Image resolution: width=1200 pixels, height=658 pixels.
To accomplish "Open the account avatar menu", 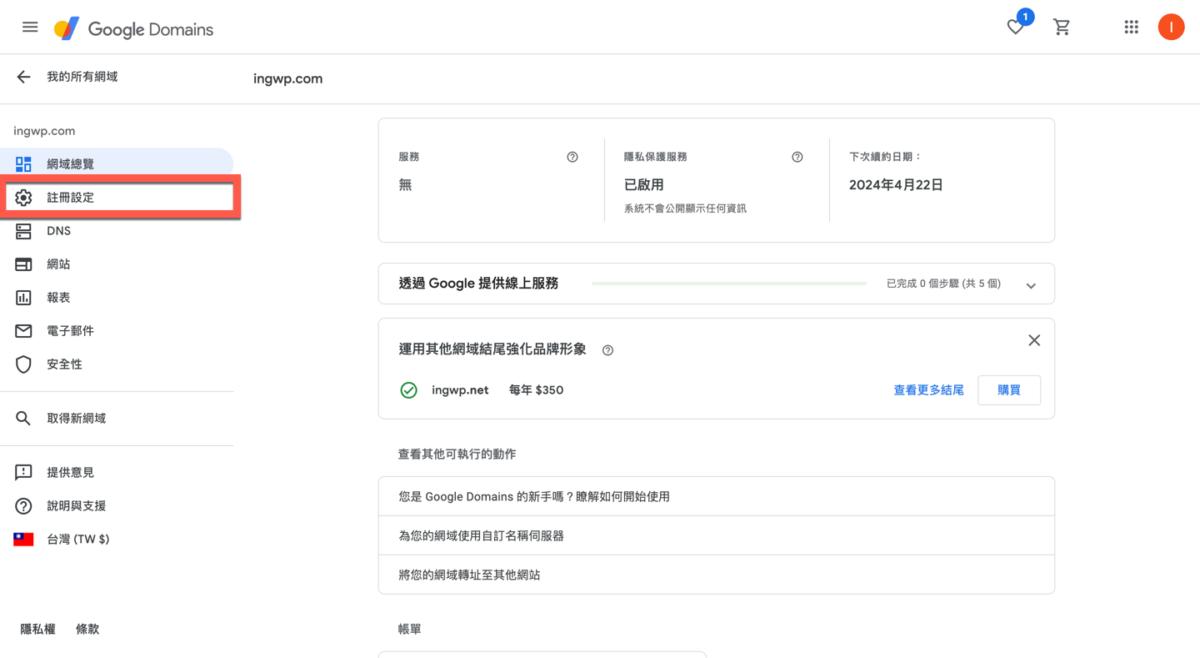I will click(x=1171, y=27).
